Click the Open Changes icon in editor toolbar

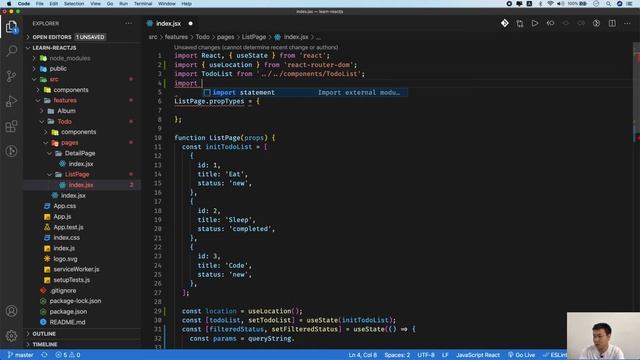[x=520, y=24]
